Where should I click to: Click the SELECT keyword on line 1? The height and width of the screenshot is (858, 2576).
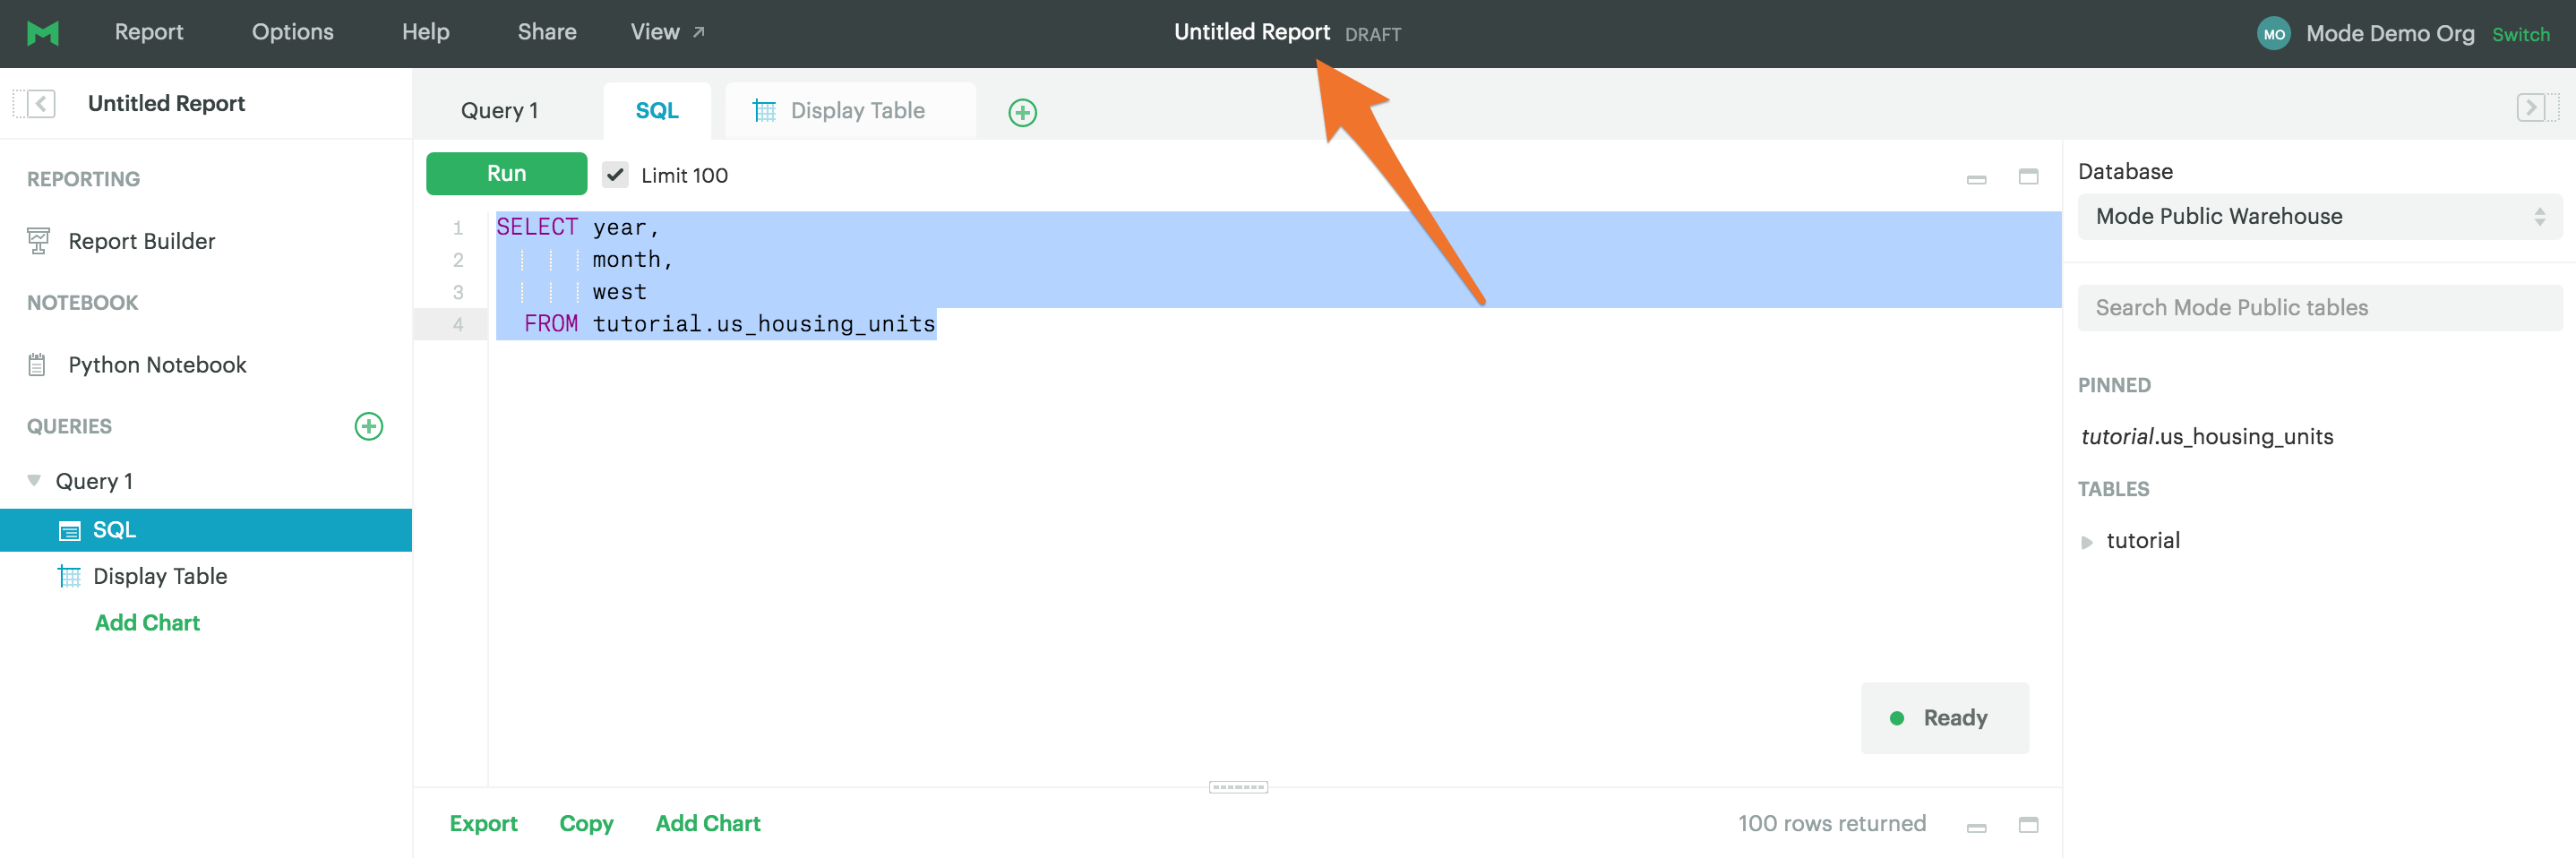click(537, 227)
